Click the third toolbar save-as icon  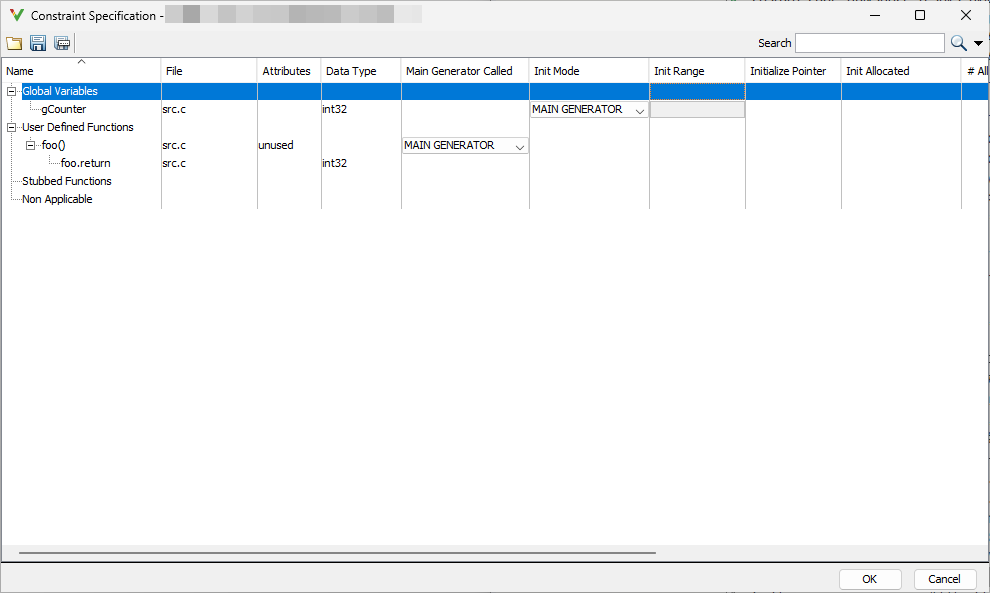click(62, 43)
